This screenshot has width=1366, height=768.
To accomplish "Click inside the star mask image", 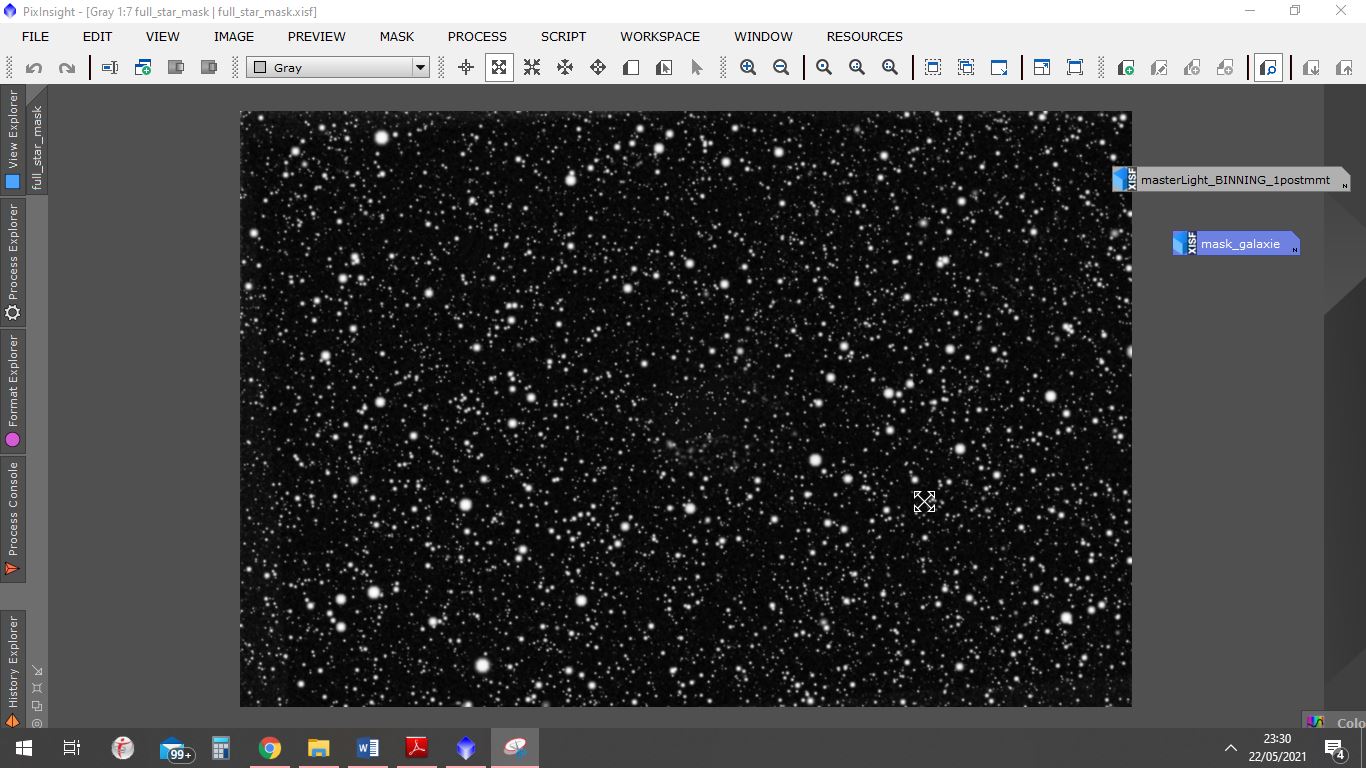I will pos(686,408).
